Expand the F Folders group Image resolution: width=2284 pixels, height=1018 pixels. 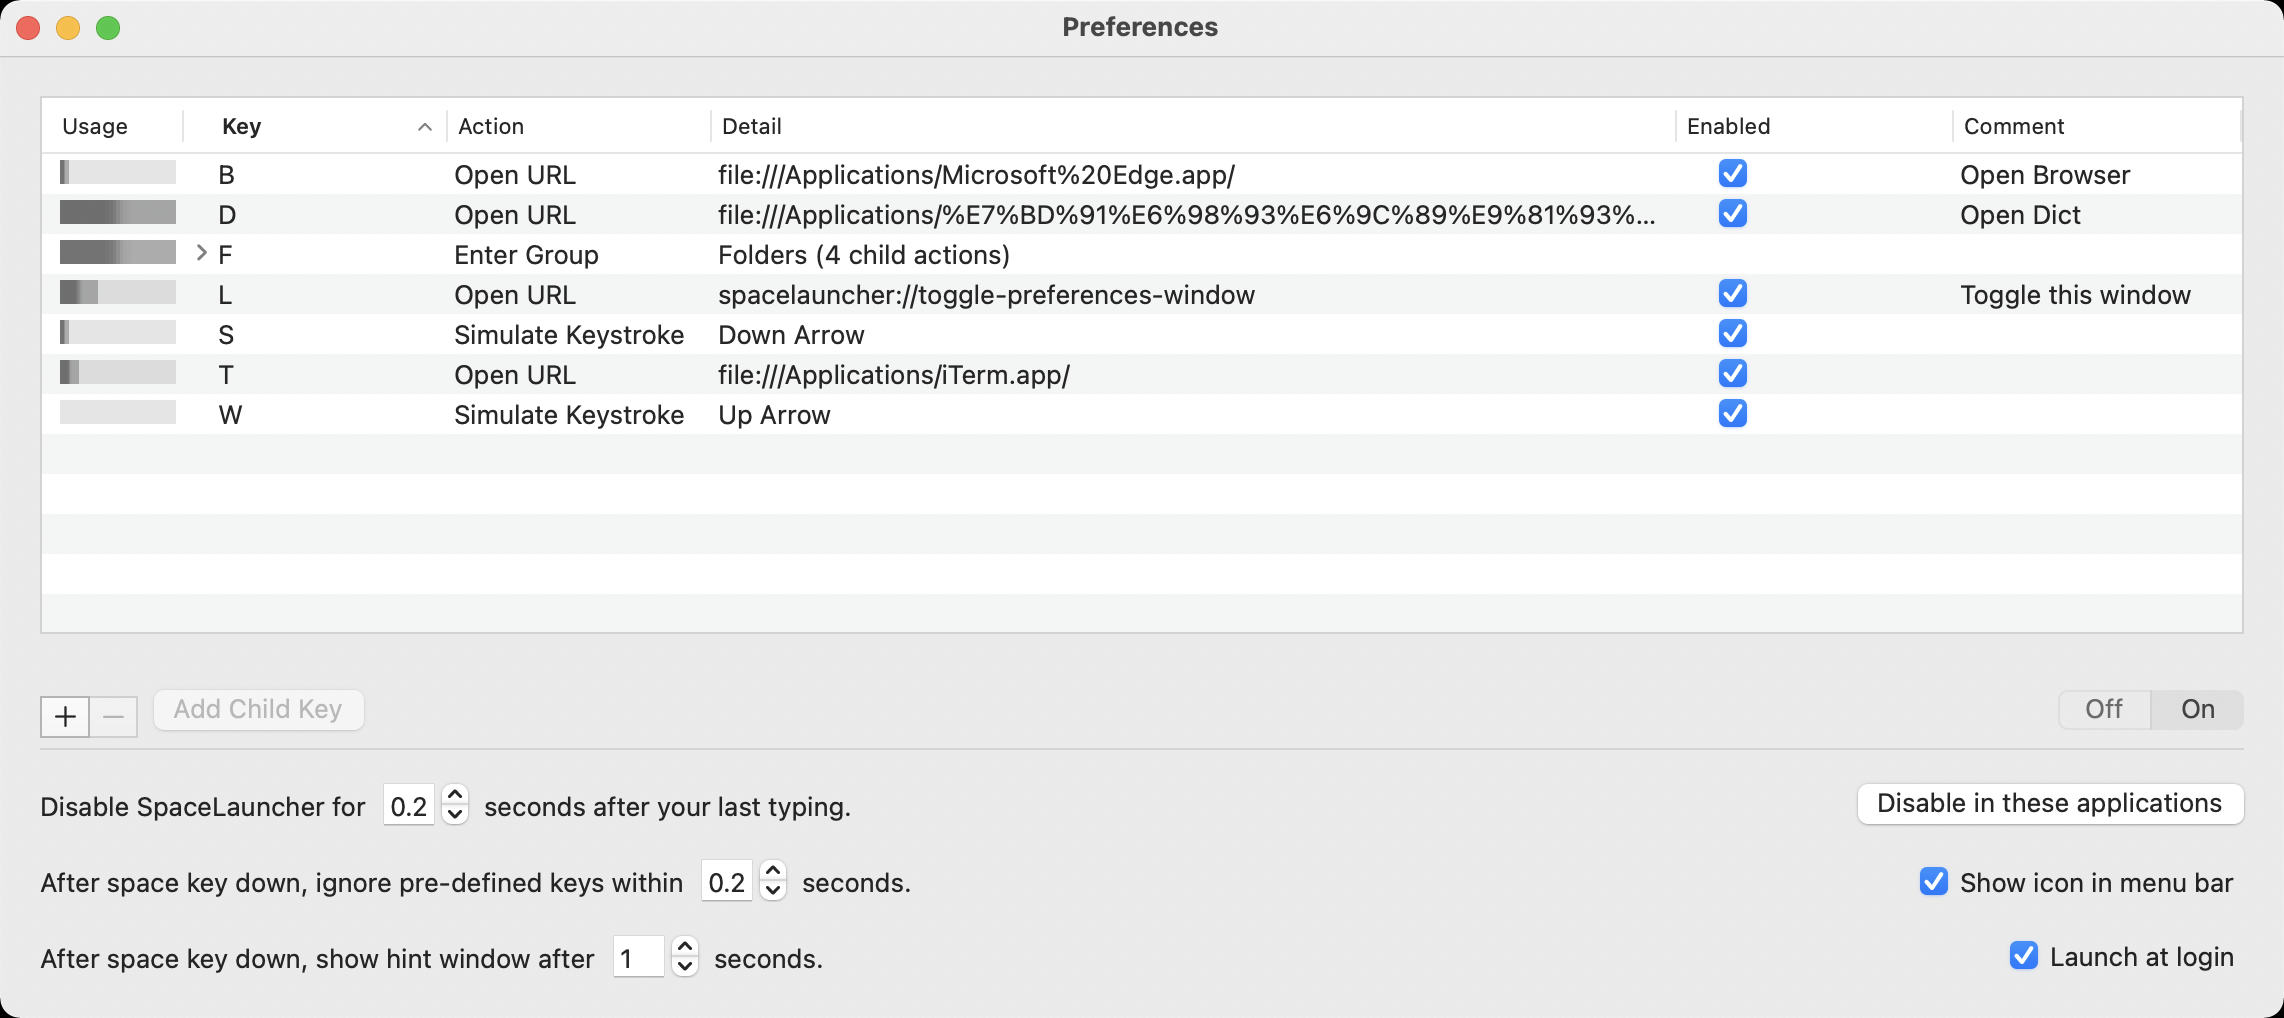[x=201, y=253]
